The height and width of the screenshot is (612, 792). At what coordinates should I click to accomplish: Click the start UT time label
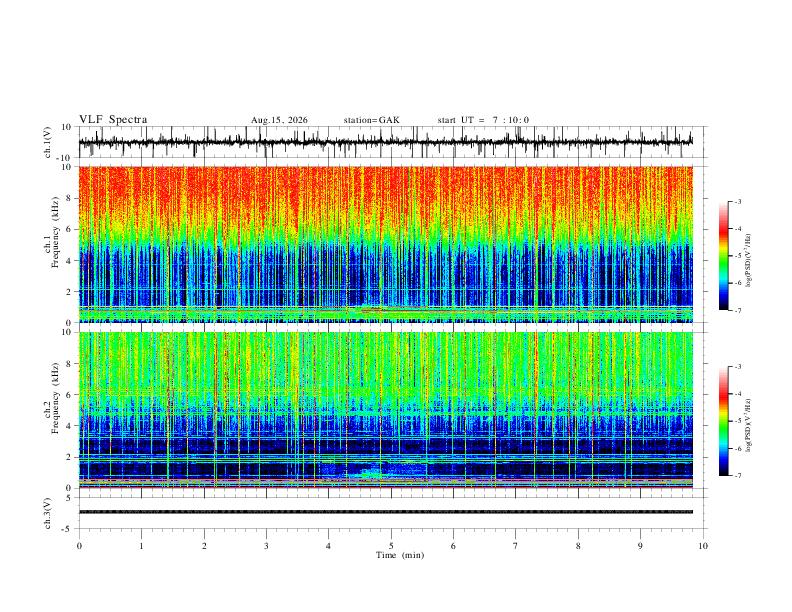click(483, 120)
